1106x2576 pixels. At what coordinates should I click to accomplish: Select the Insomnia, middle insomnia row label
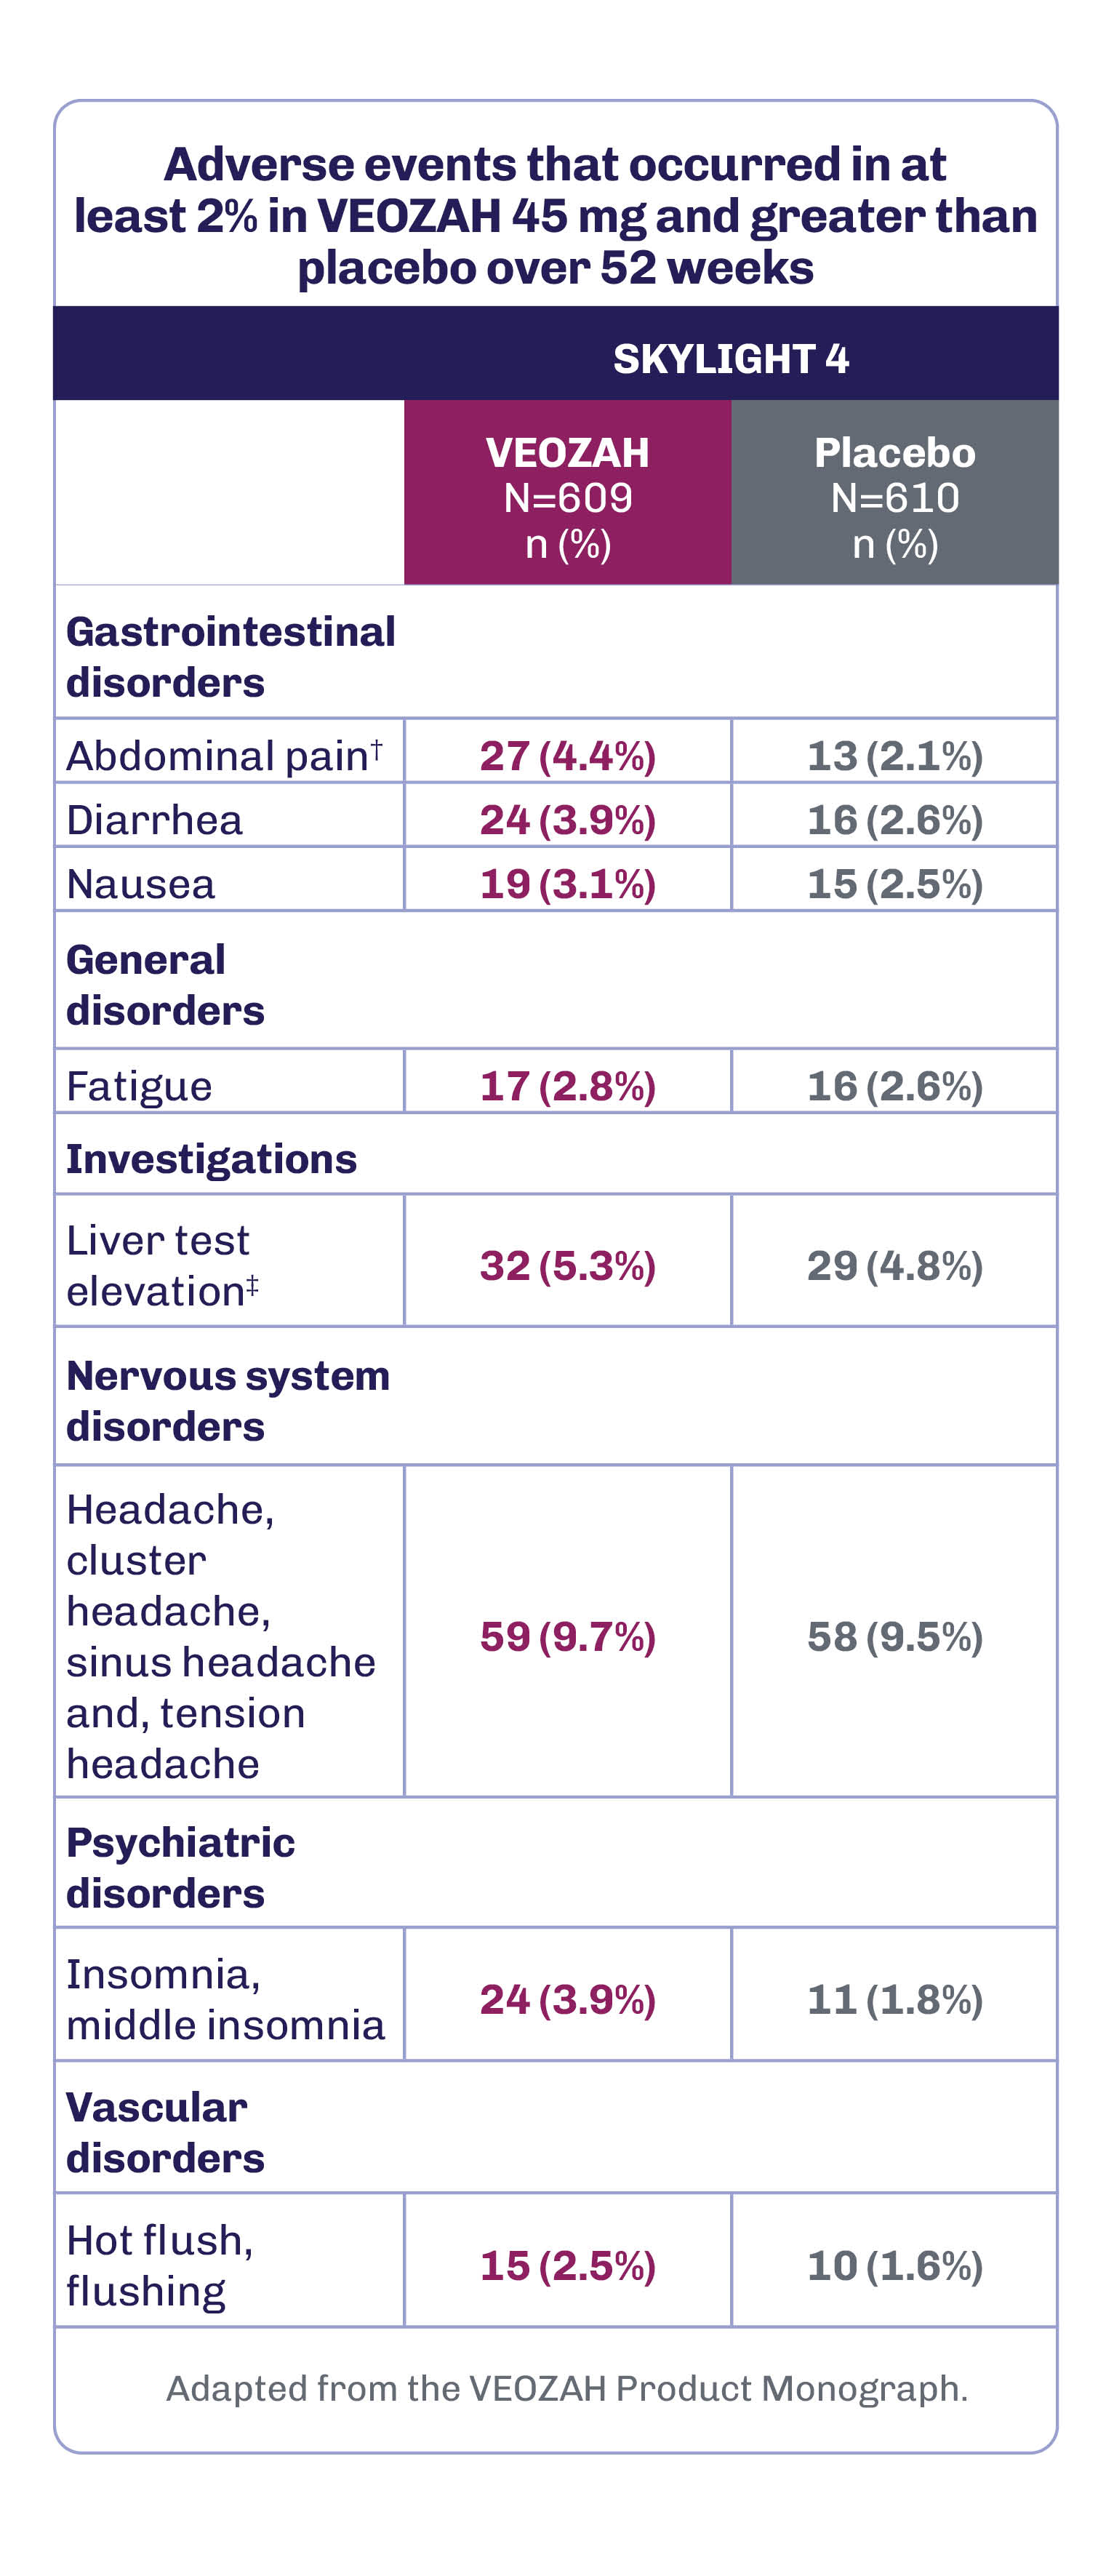pyautogui.click(x=225, y=1999)
